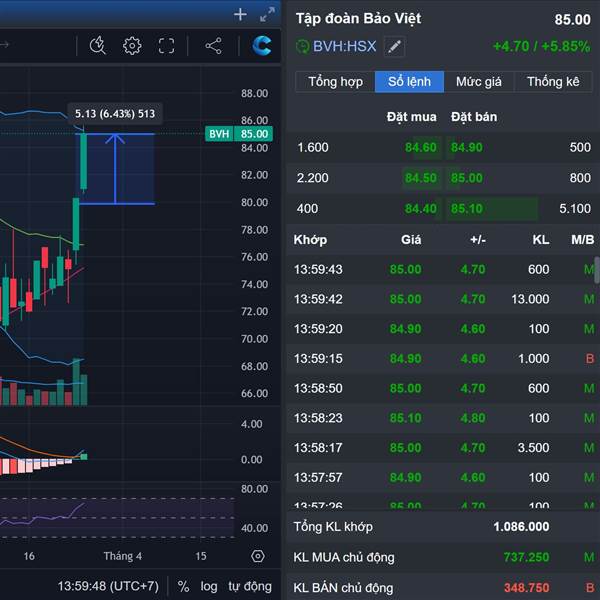Toggle percent scale button

(x=183, y=586)
